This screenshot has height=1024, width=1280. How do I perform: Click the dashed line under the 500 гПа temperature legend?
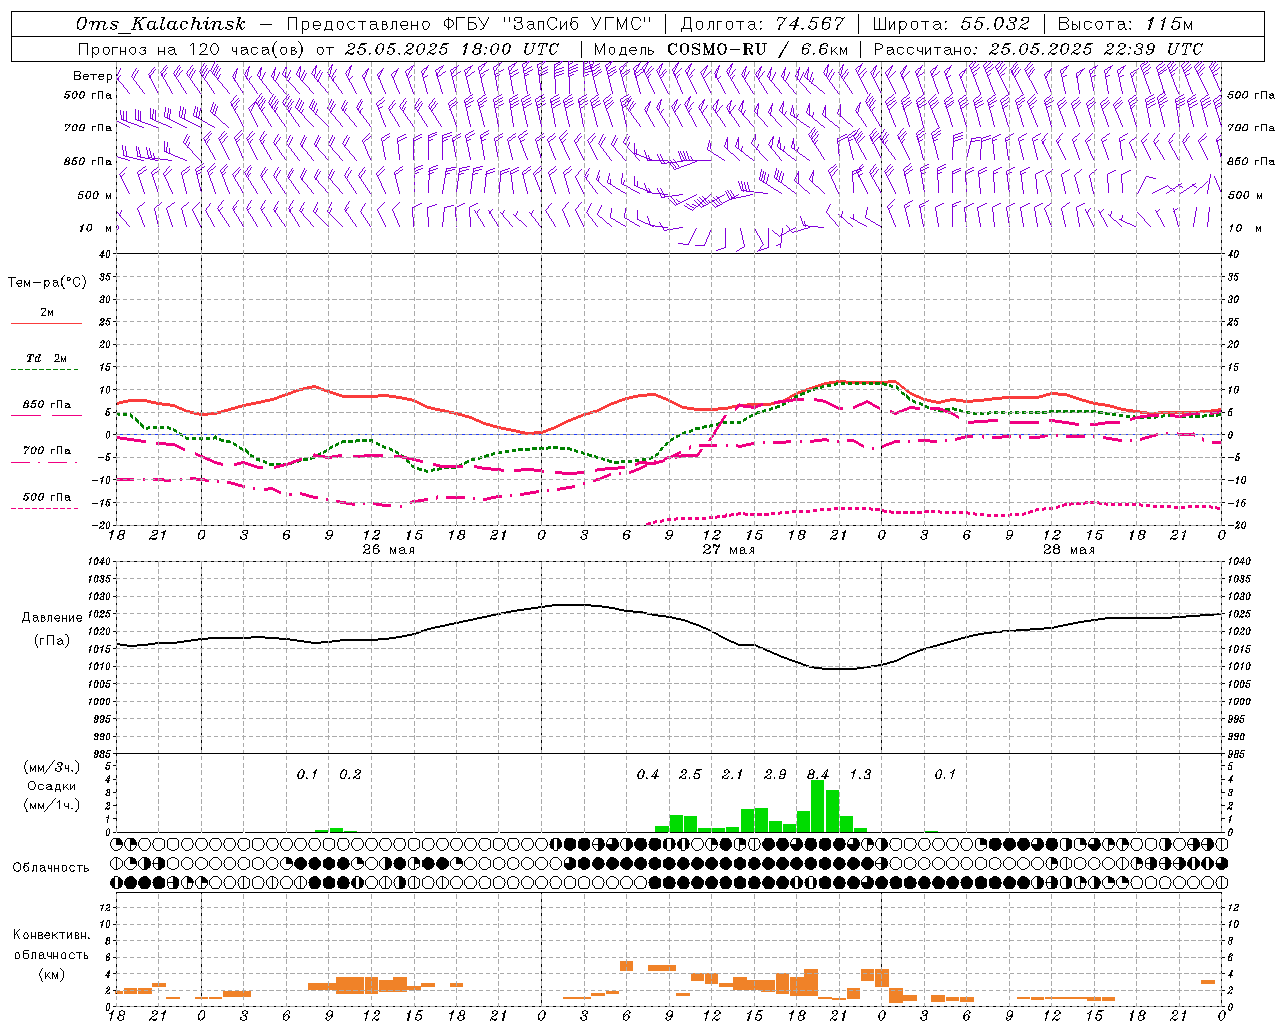(x=44, y=509)
